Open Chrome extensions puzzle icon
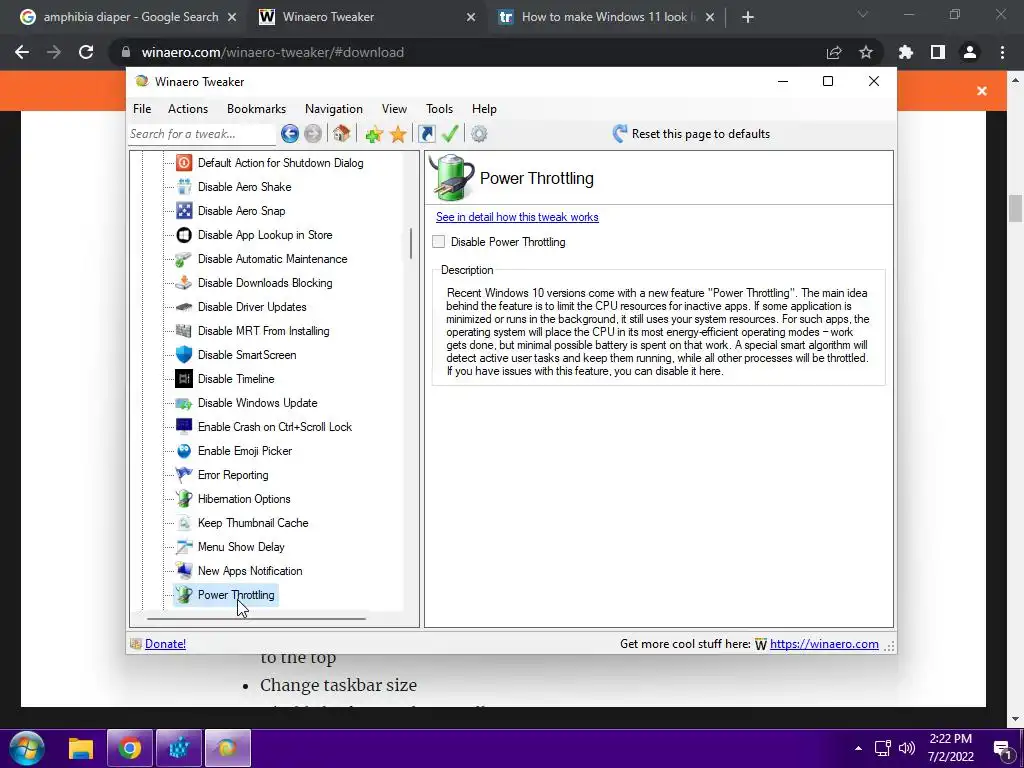1024x768 pixels. tap(906, 52)
